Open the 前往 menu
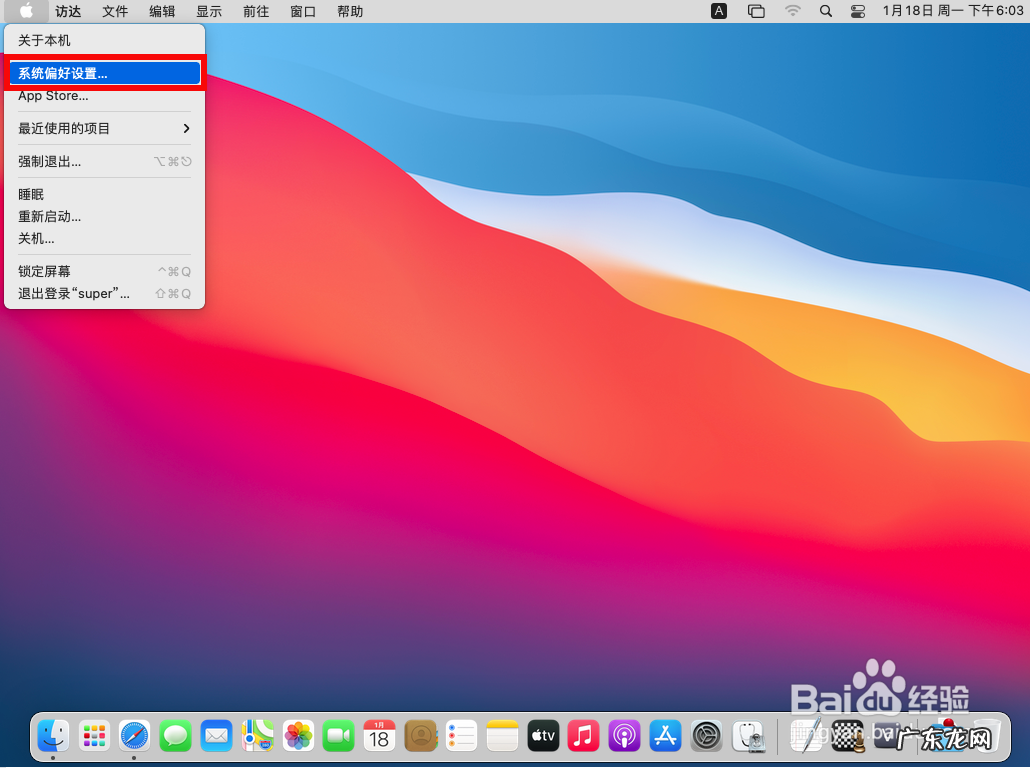1030x768 pixels. click(256, 11)
